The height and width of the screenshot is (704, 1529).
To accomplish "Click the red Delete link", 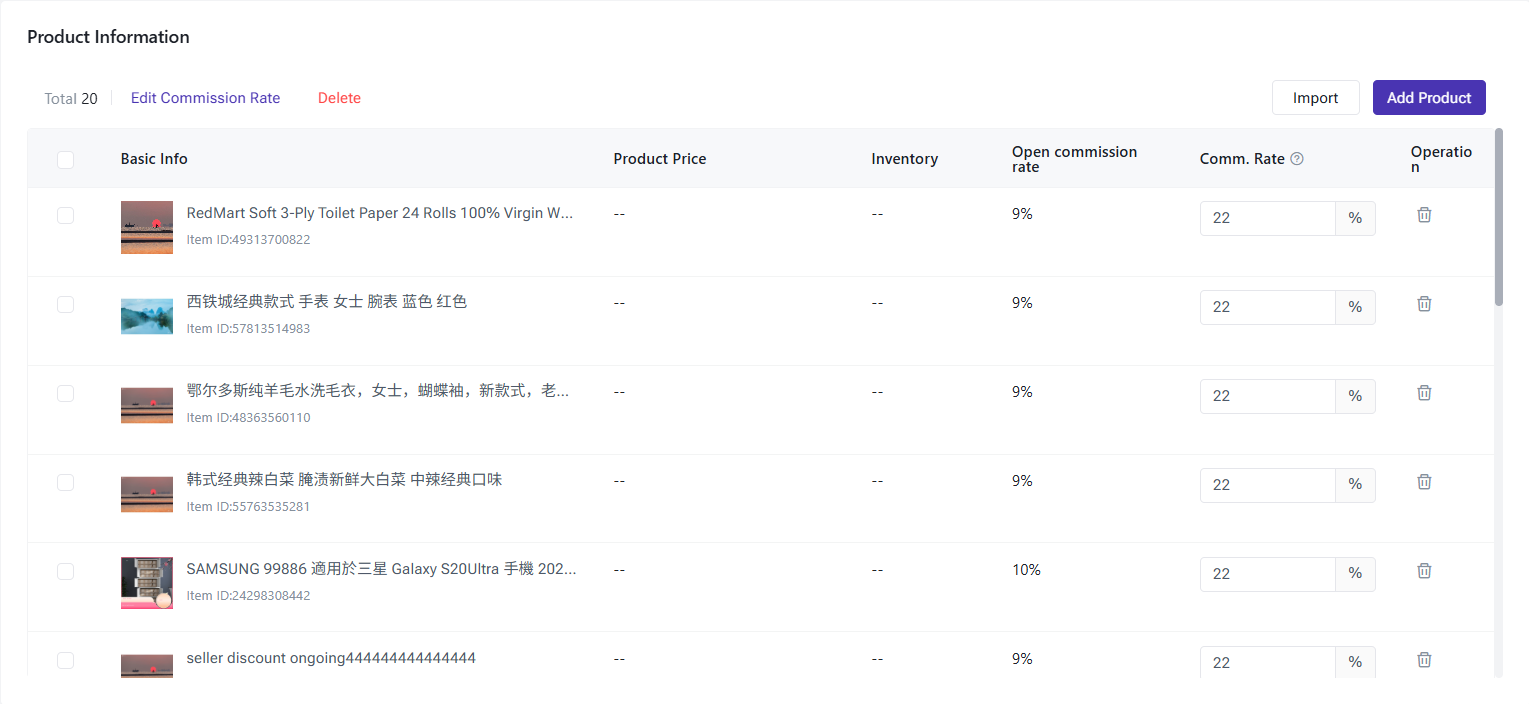I will 339,98.
